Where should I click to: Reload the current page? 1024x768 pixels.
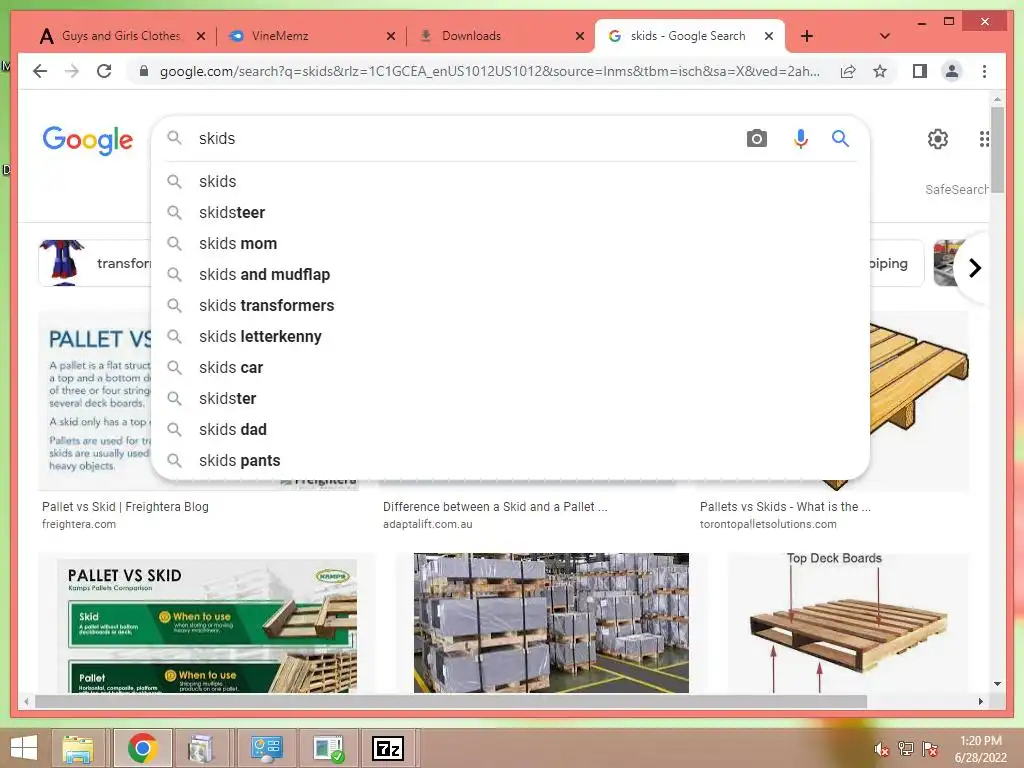pos(104,71)
